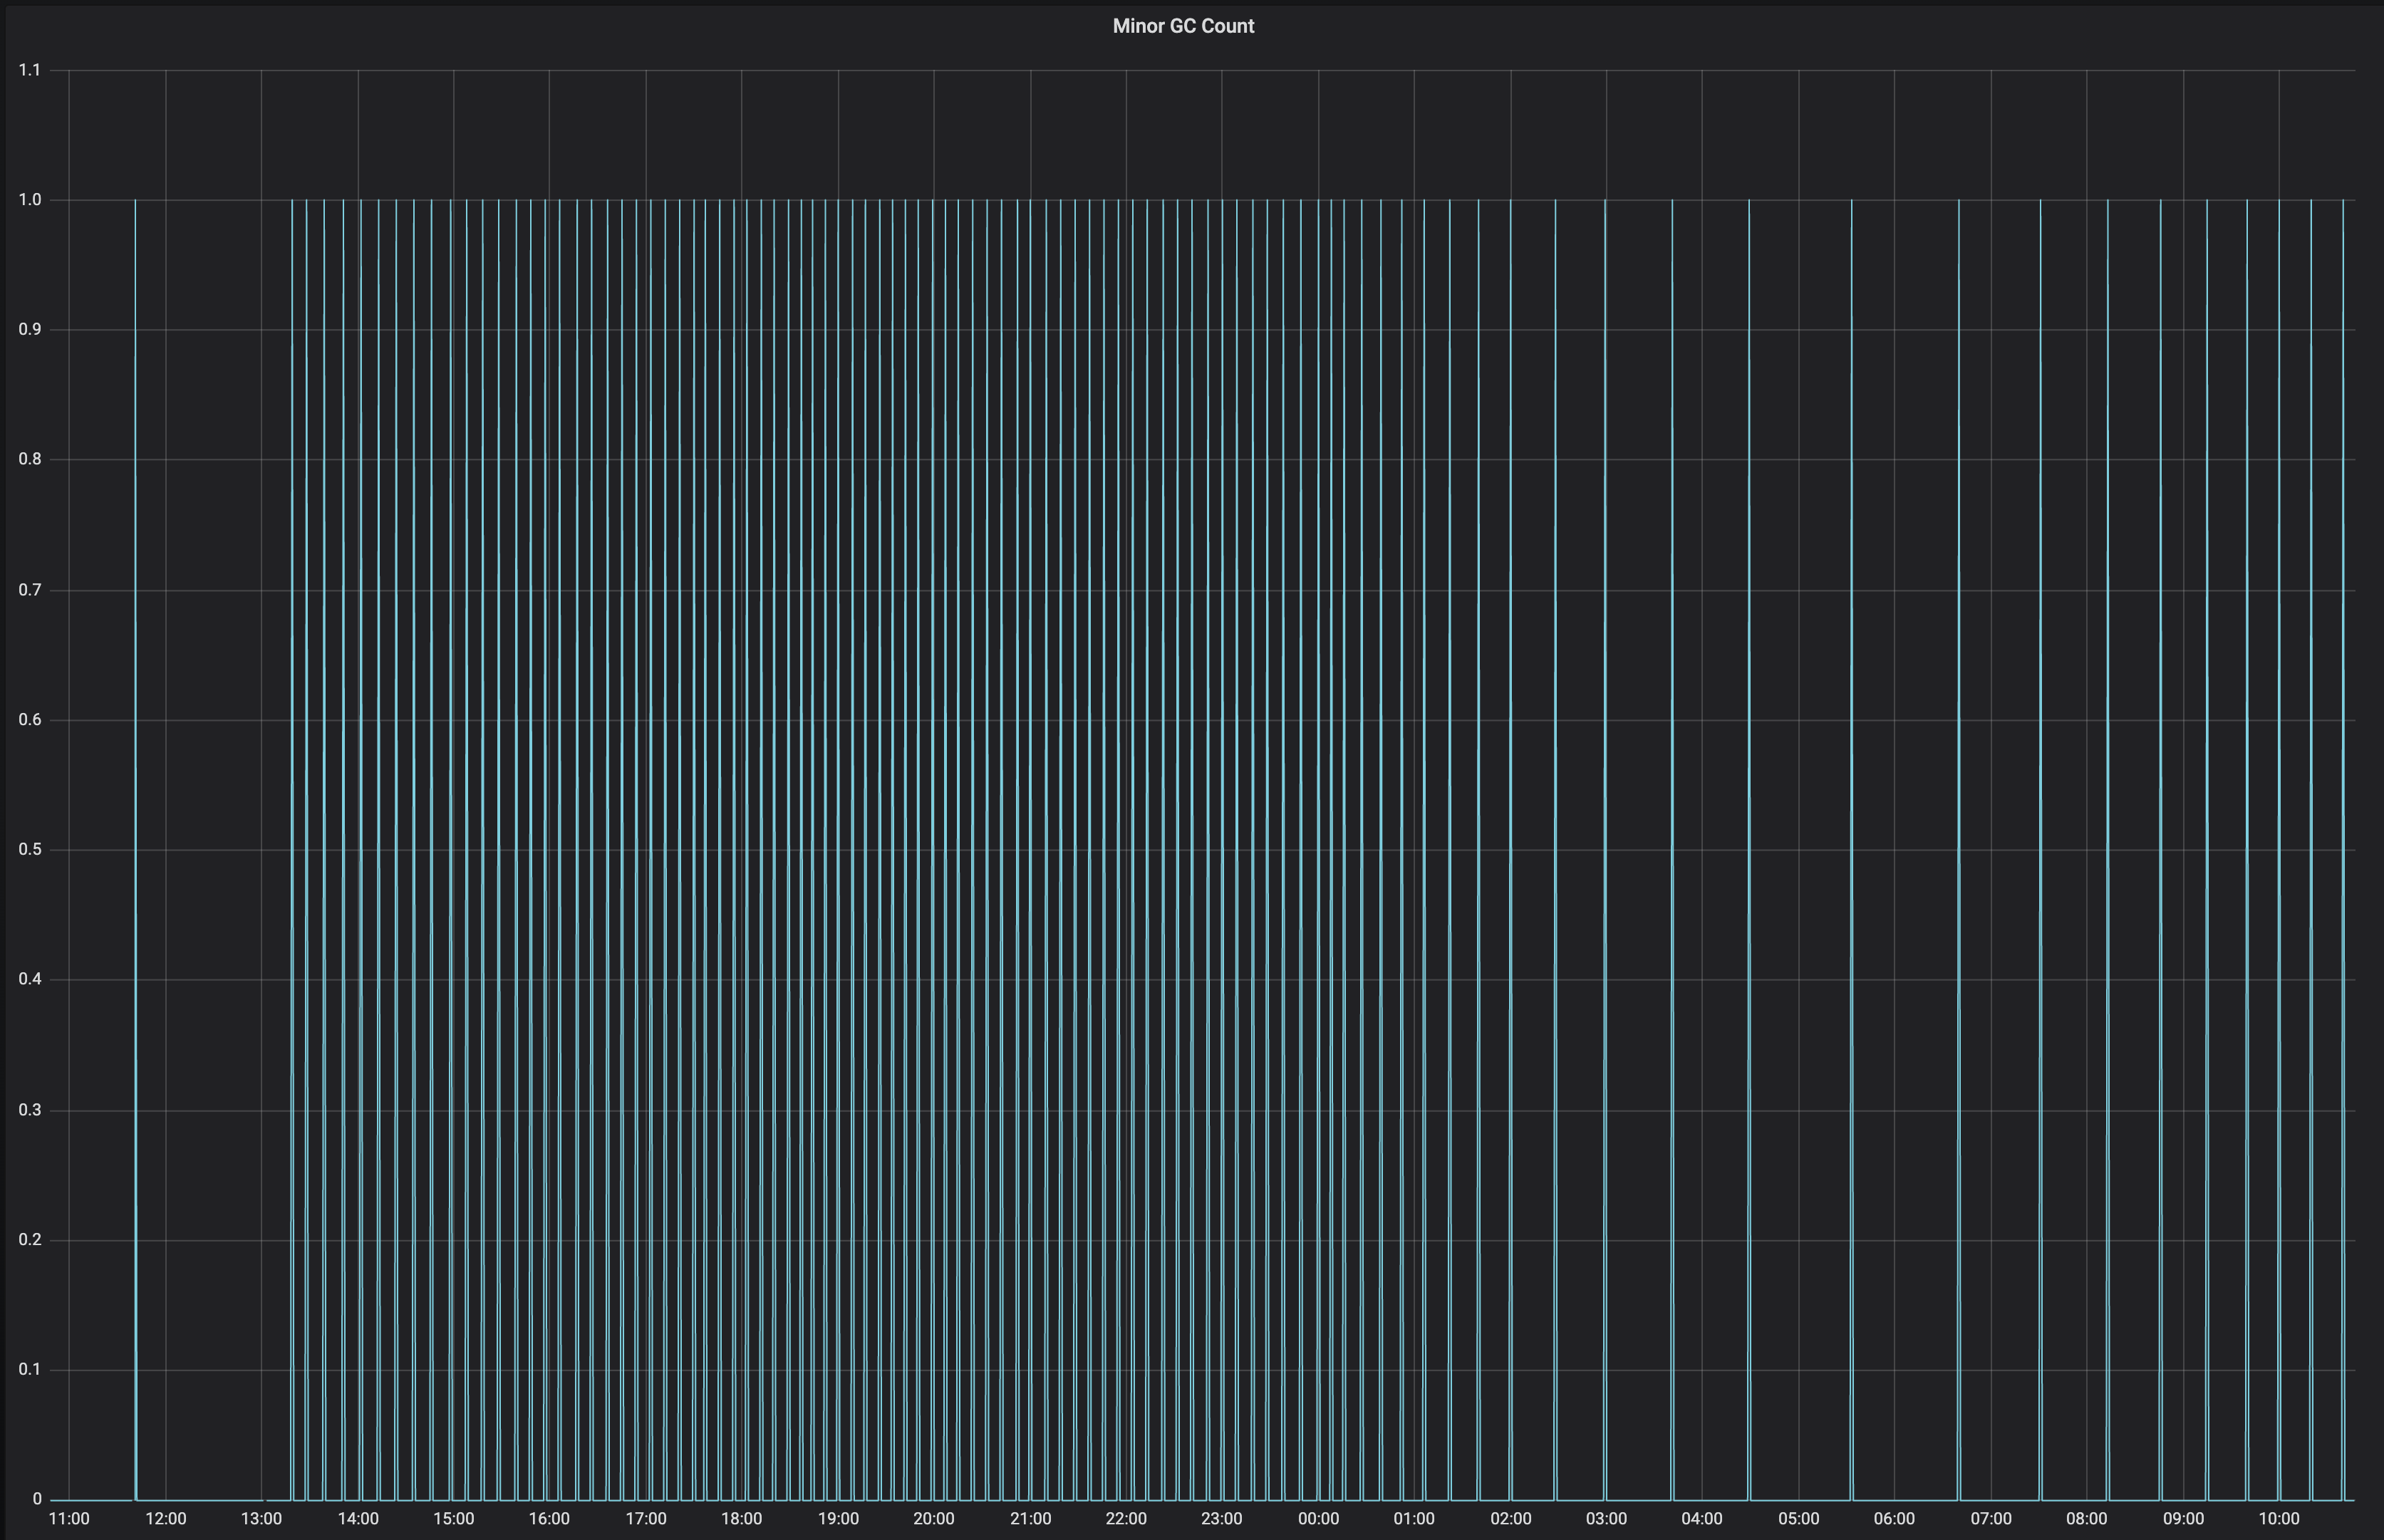
Task: Click the 08:00 time axis label
Action: point(2086,1519)
